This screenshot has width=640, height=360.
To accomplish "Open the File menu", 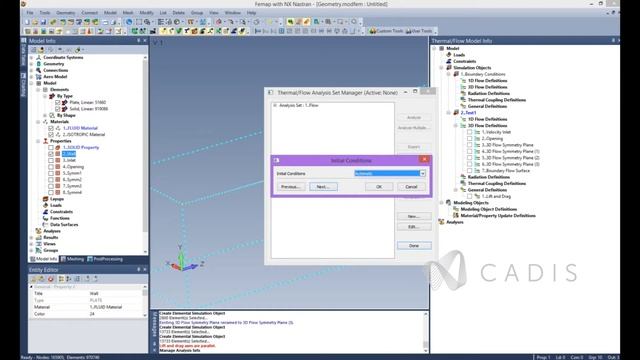I will [x=30, y=13].
